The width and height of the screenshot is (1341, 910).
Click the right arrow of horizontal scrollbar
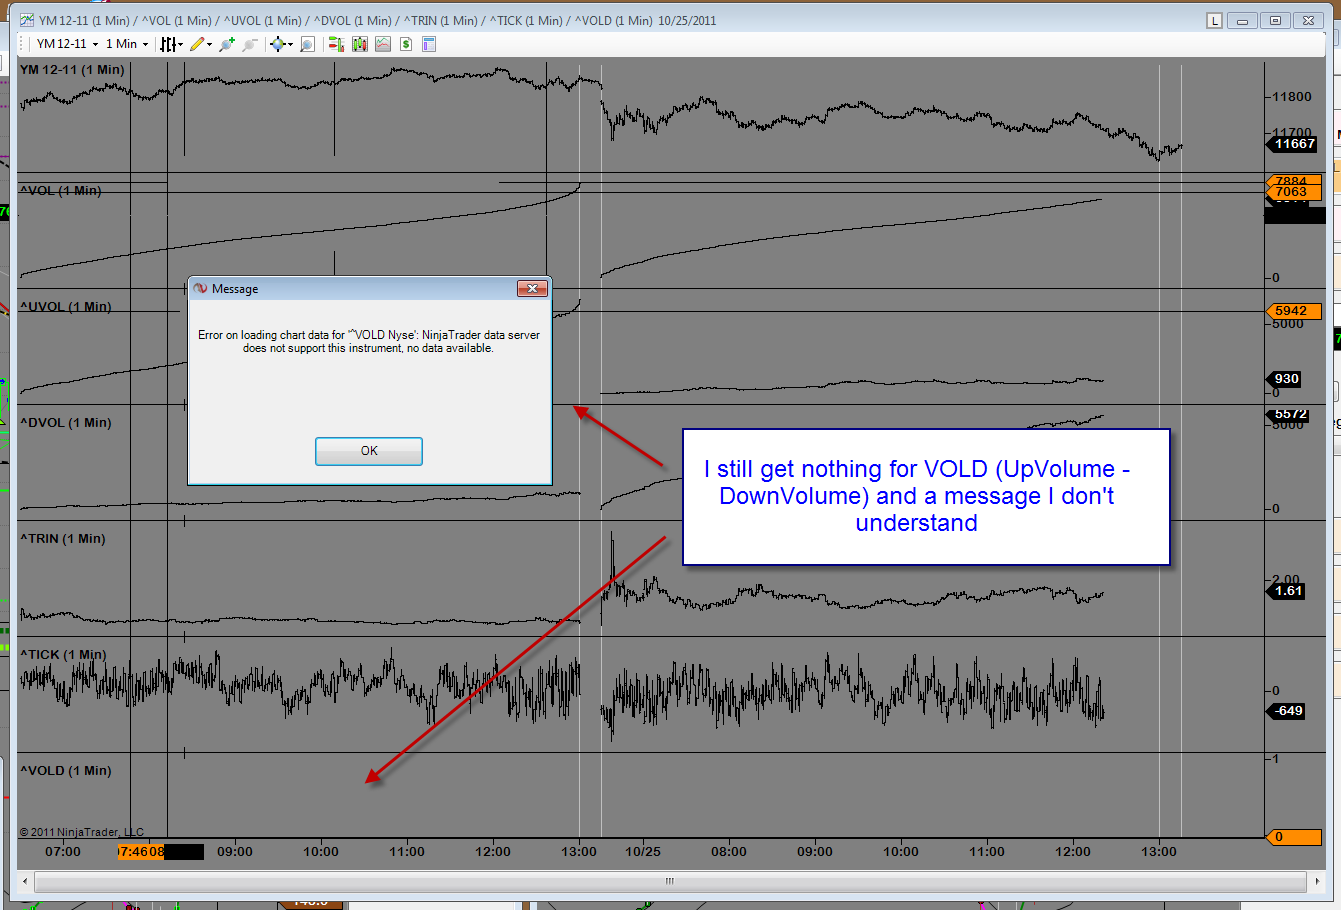(1316, 881)
